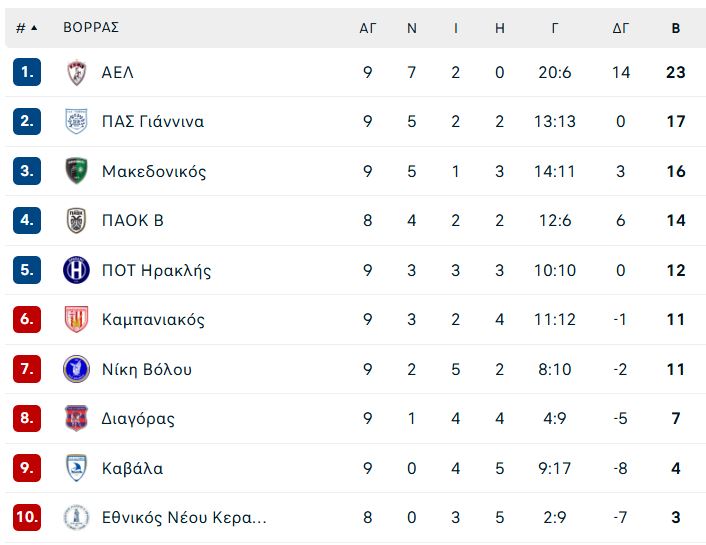This screenshot has width=706, height=545.
Task: Click the red position badge number 10
Action: 27,517
